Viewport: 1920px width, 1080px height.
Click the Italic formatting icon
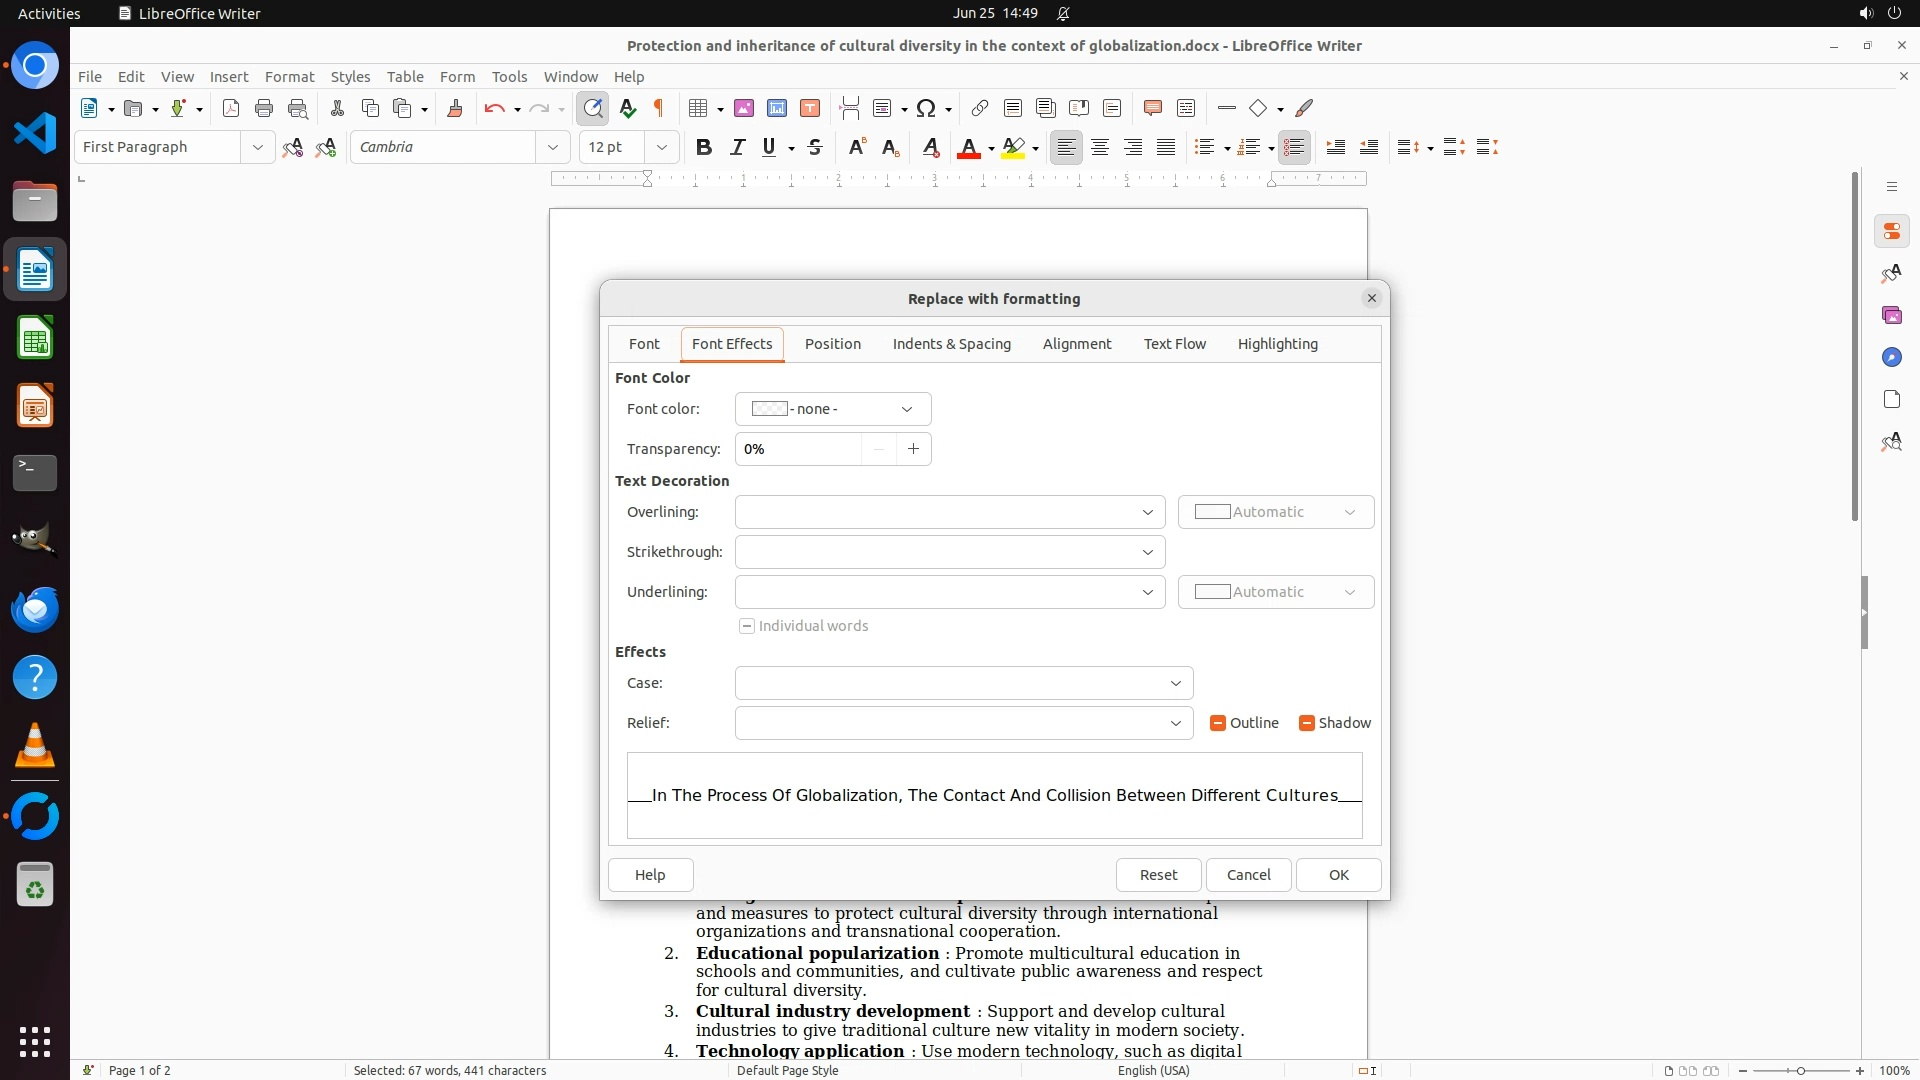pyautogui.click(x=737, y=147)
